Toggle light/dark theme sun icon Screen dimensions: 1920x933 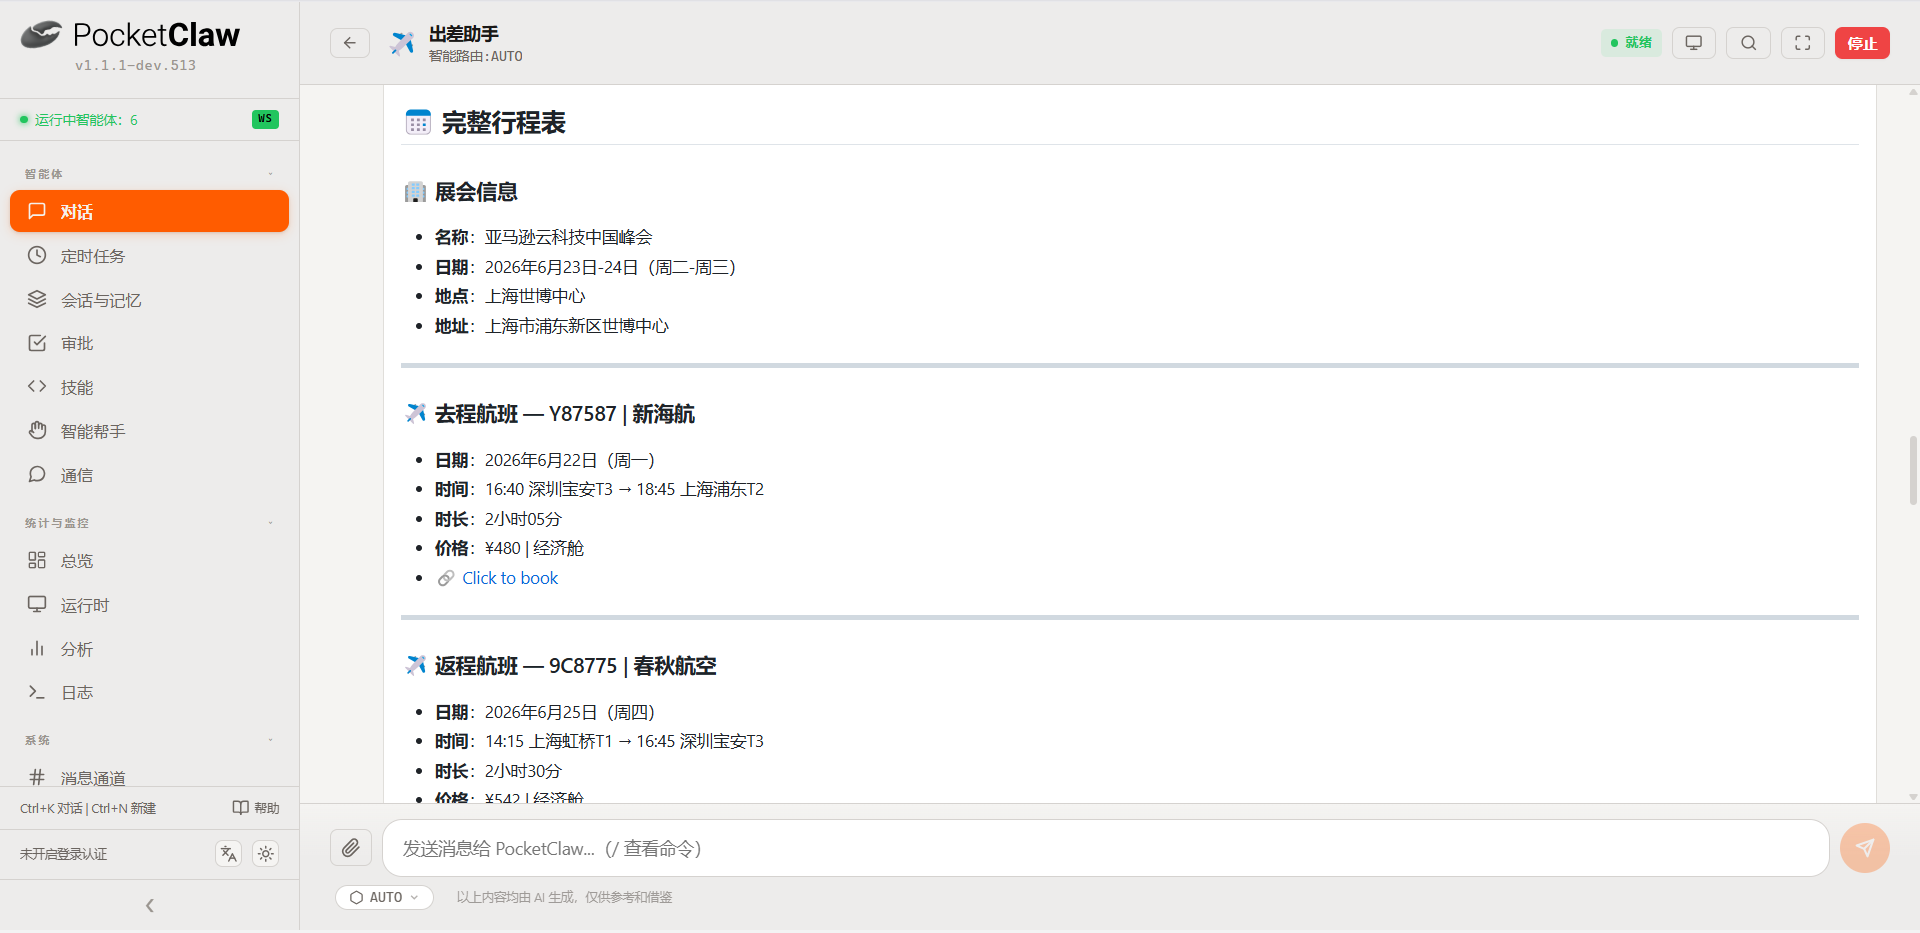pos(266,854)
